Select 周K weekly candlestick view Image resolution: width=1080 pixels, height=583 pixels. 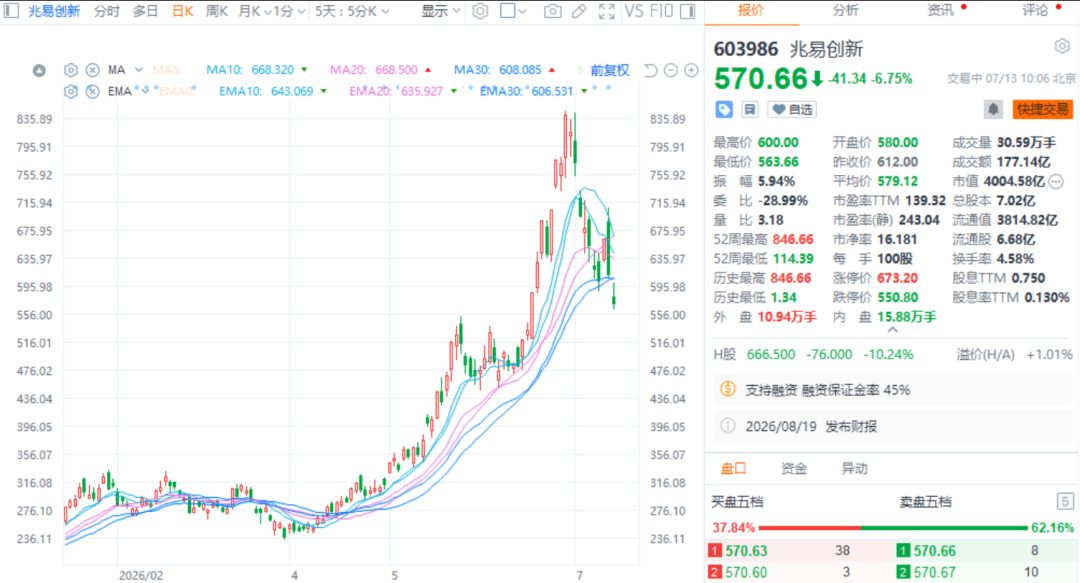[x=216, y=11]
